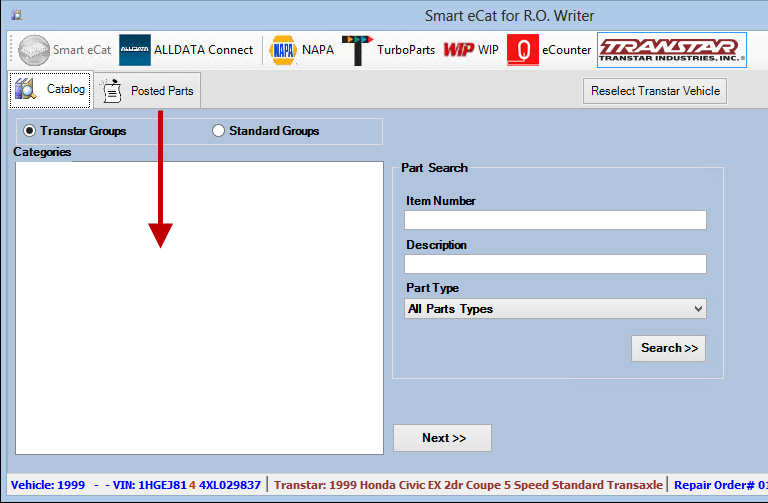The image size is (768, 503).
Task: Choose the Standard Groups radio option
Action: pos(219,131)
